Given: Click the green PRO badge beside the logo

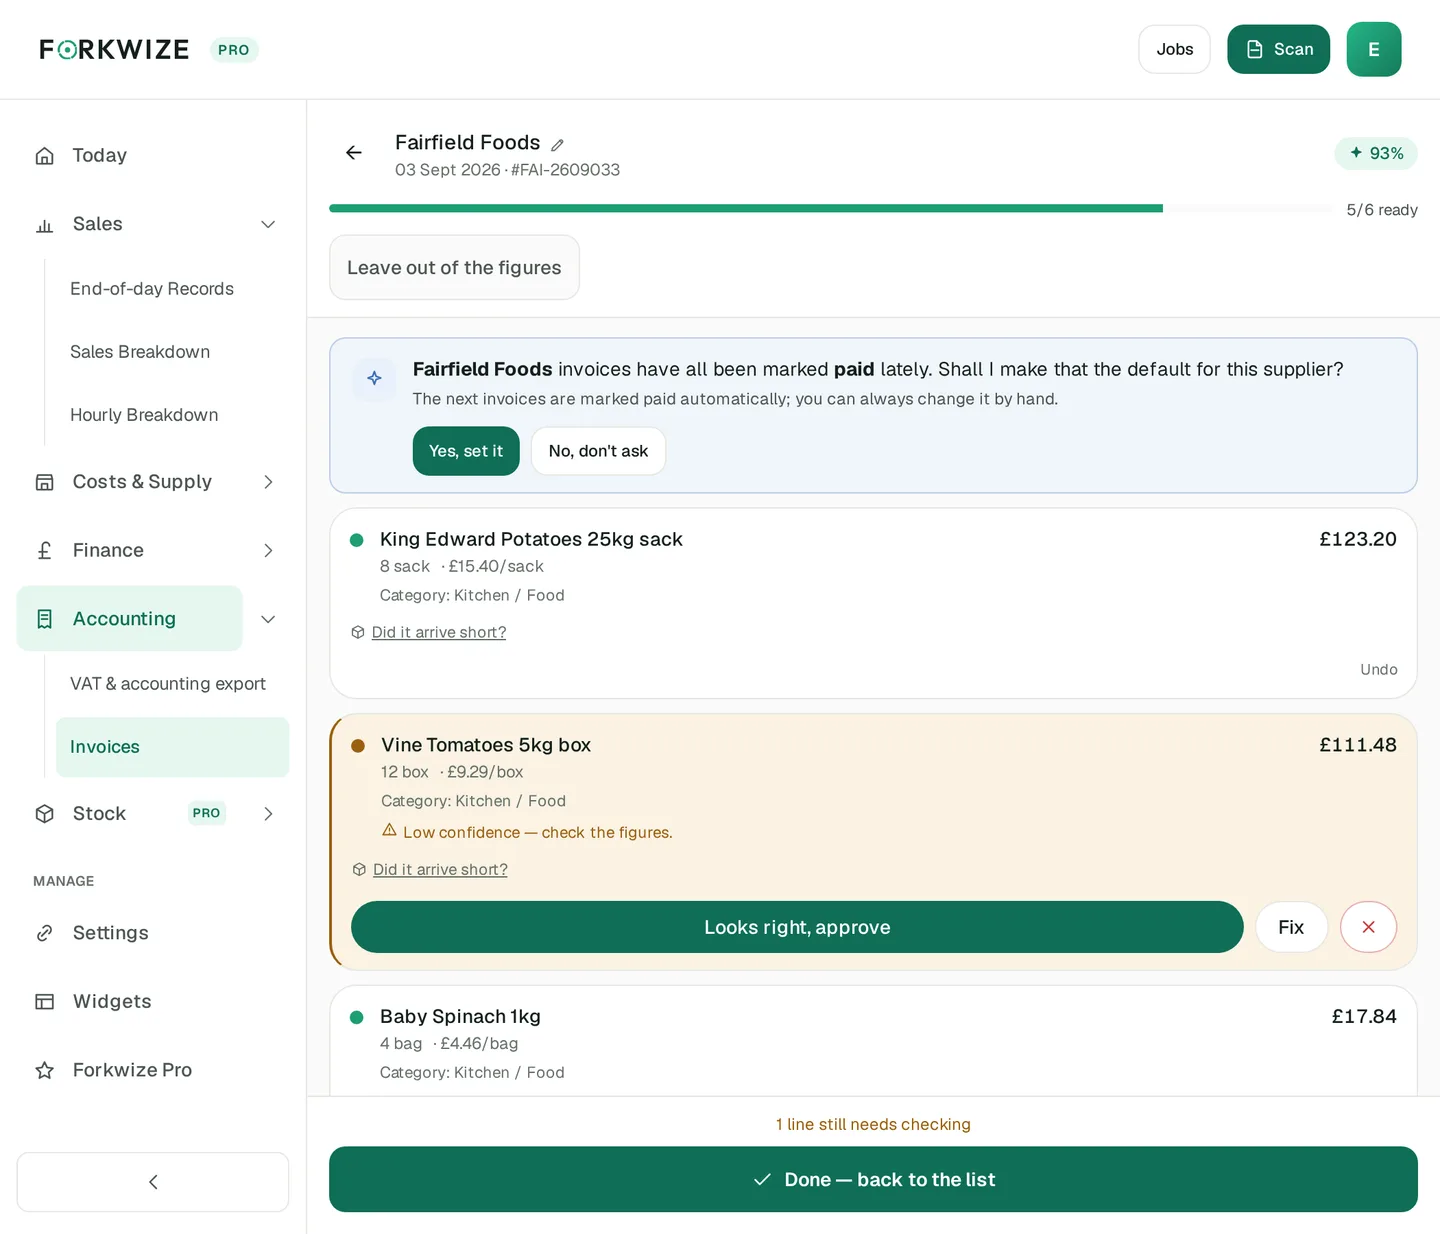Looking at the screenshot, I should click(x=234, y=50).
